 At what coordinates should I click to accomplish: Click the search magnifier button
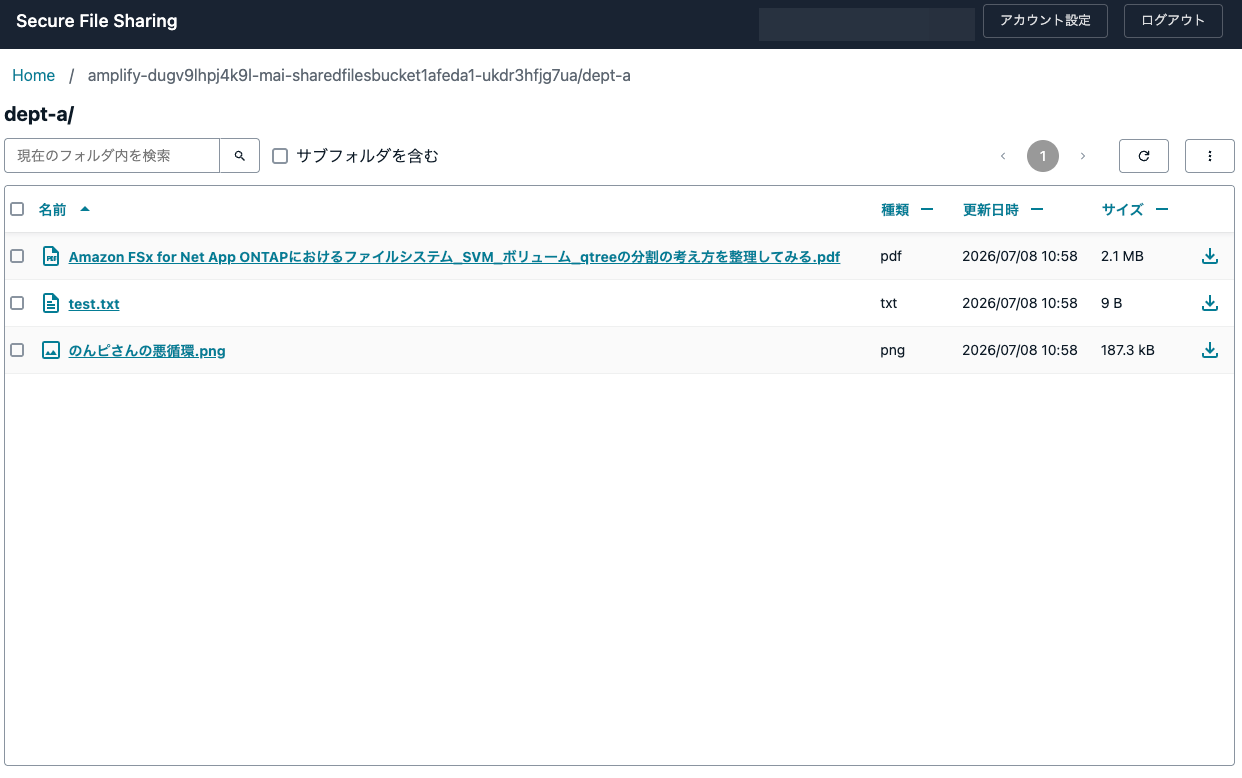pyautogui.click(x=240, y=156)
